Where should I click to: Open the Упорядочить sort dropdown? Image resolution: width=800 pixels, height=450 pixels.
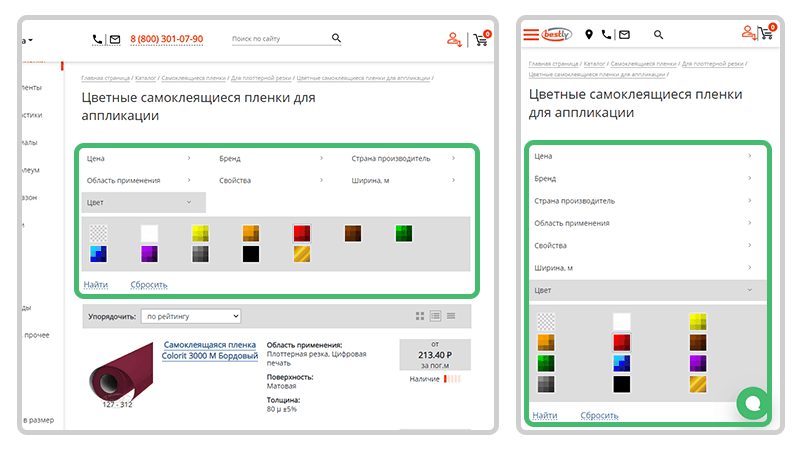[x=191, y=316]
